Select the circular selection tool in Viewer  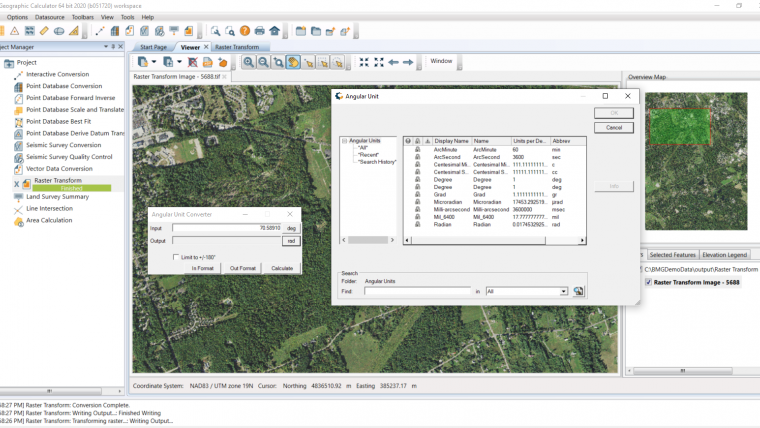coord(338,62)
